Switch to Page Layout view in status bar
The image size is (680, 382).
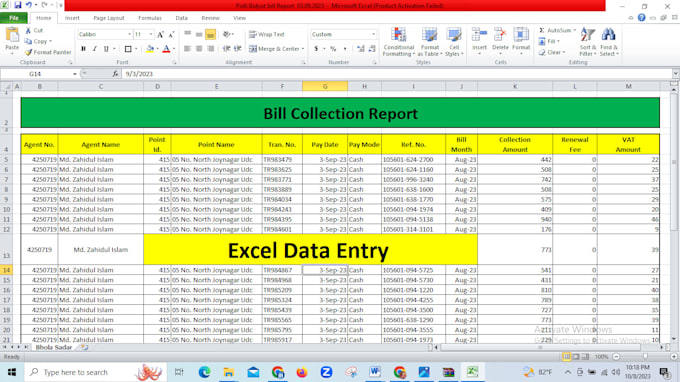(x=576, y=356)
